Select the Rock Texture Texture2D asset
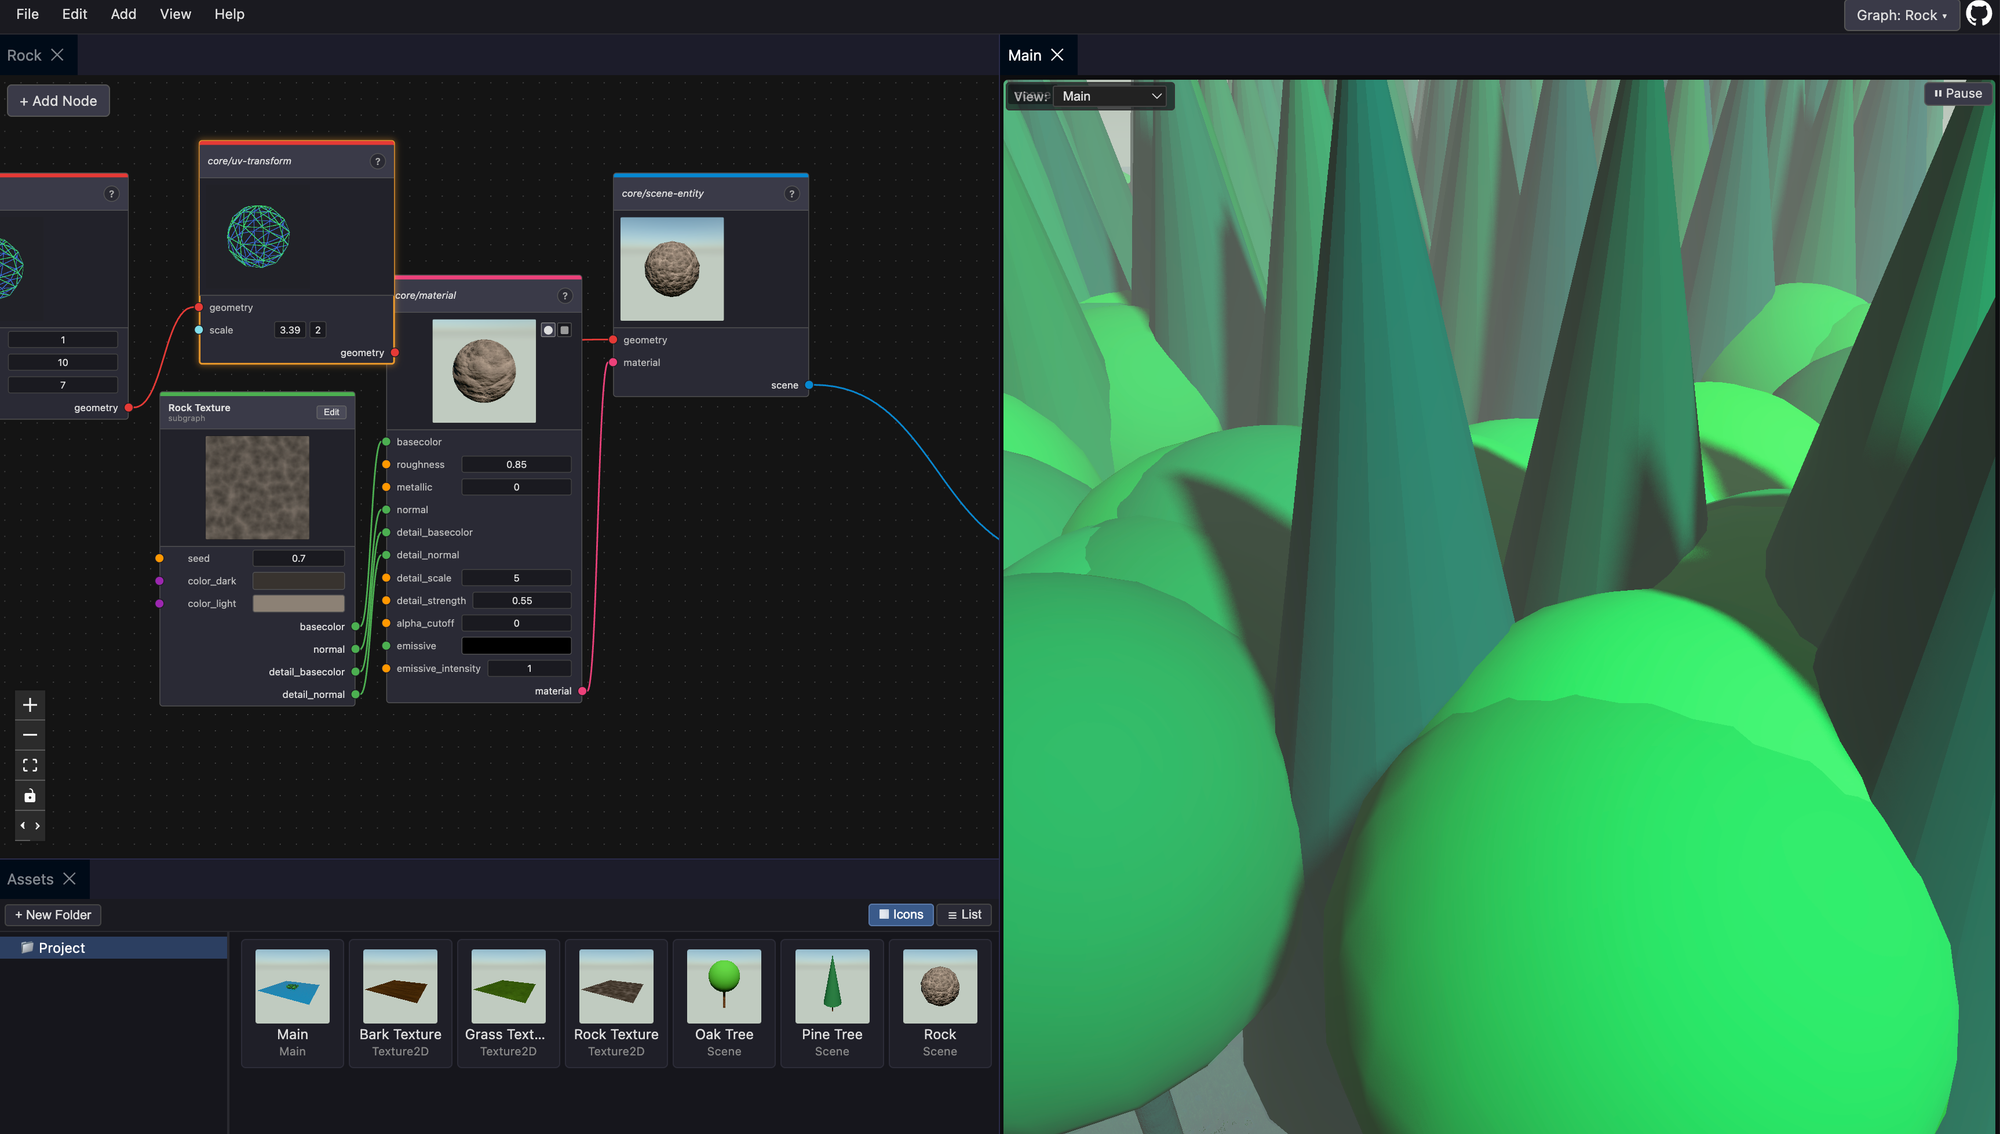This screenshot has height=1134, width=2000. pos(616,1003)
